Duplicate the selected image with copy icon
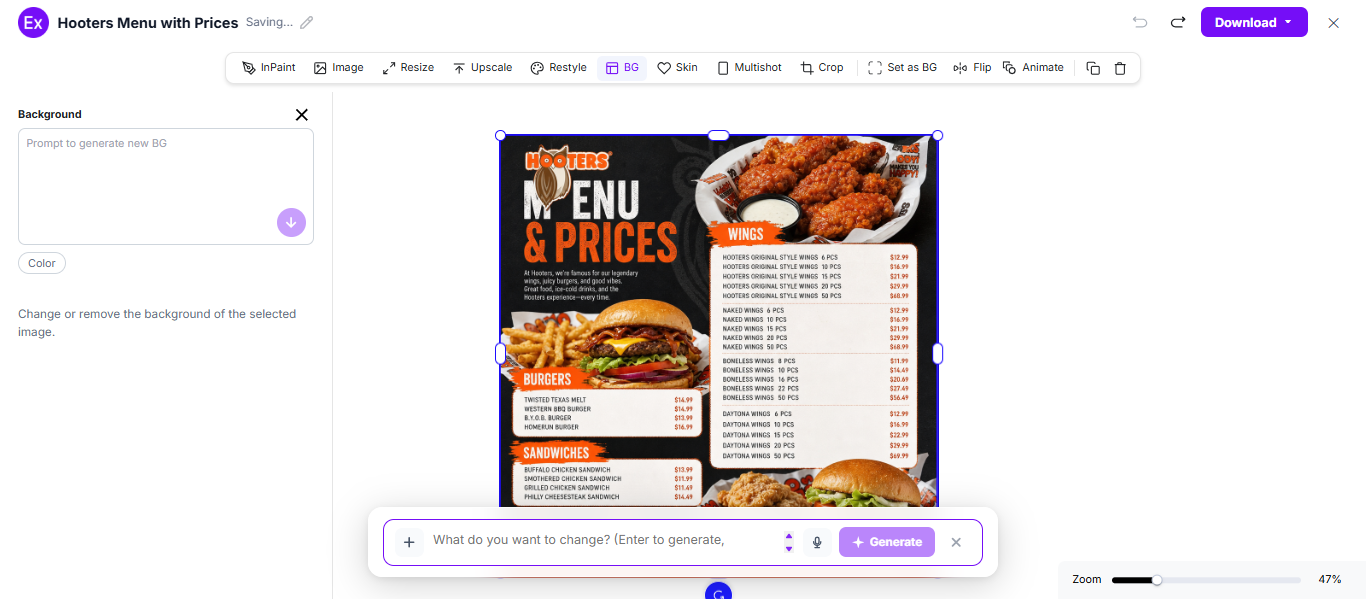This screenshot has width=1366, height=599. point(1093,68)
